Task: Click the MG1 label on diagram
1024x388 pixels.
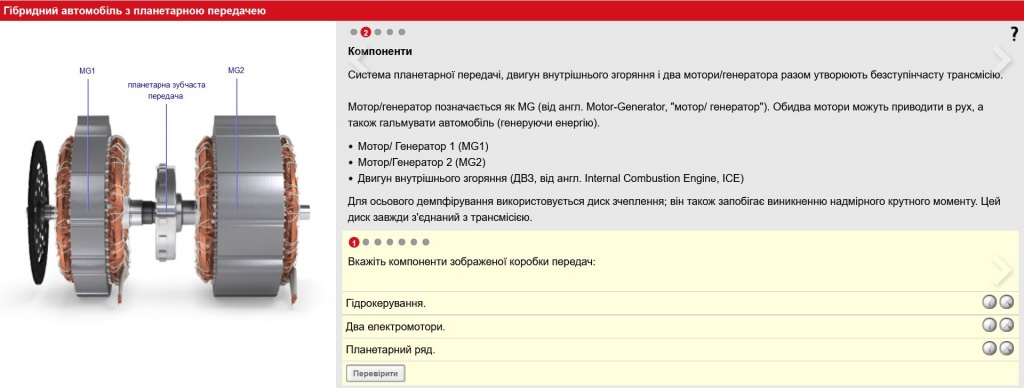Action: pos(88,71)
